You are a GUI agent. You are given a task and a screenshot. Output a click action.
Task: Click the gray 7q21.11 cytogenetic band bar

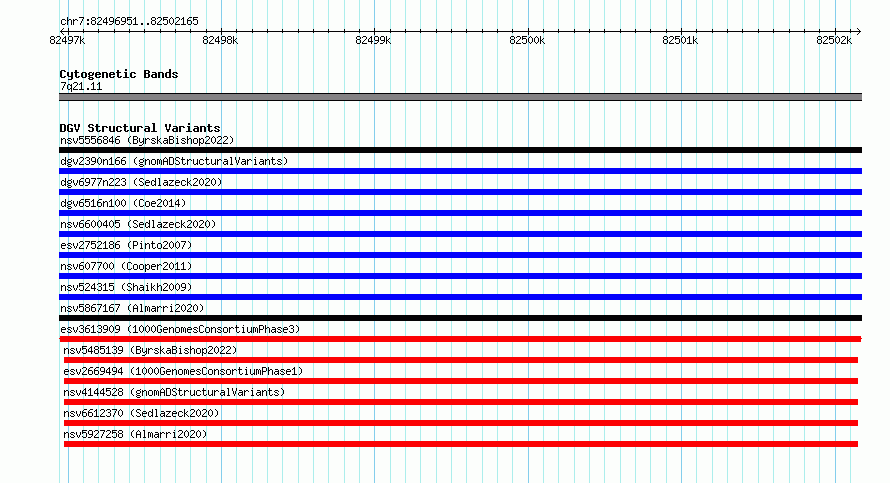pos(460,97)
